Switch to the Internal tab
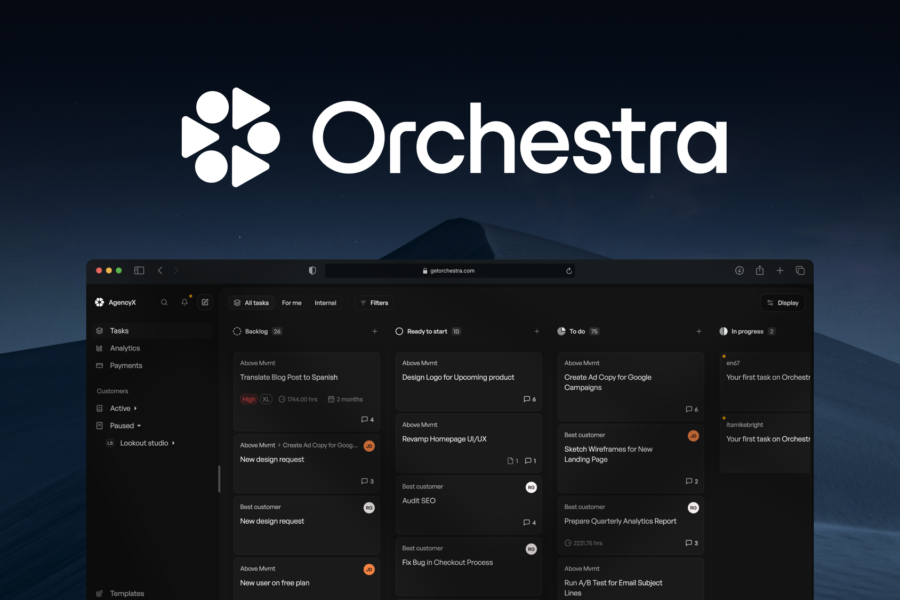The width and height of the screenshot is (900, 600). [x=325, y=303]
